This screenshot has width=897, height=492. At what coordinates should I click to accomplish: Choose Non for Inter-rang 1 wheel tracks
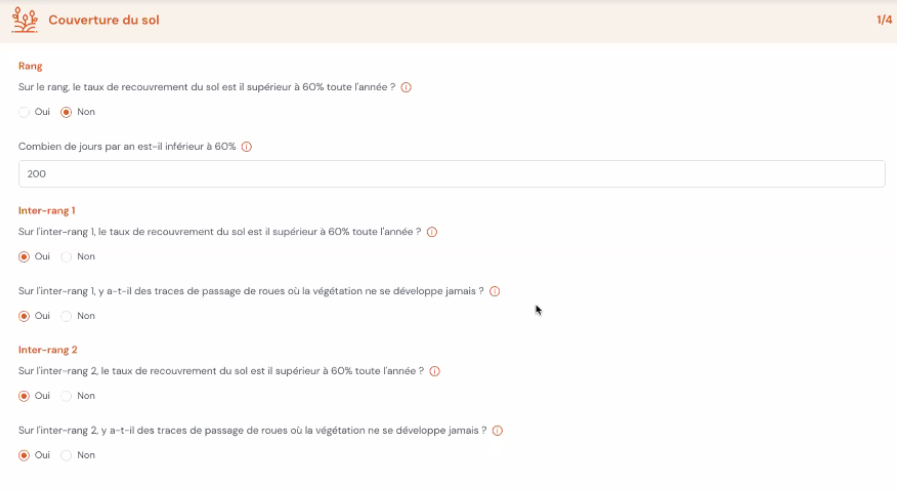click(66, 316)
